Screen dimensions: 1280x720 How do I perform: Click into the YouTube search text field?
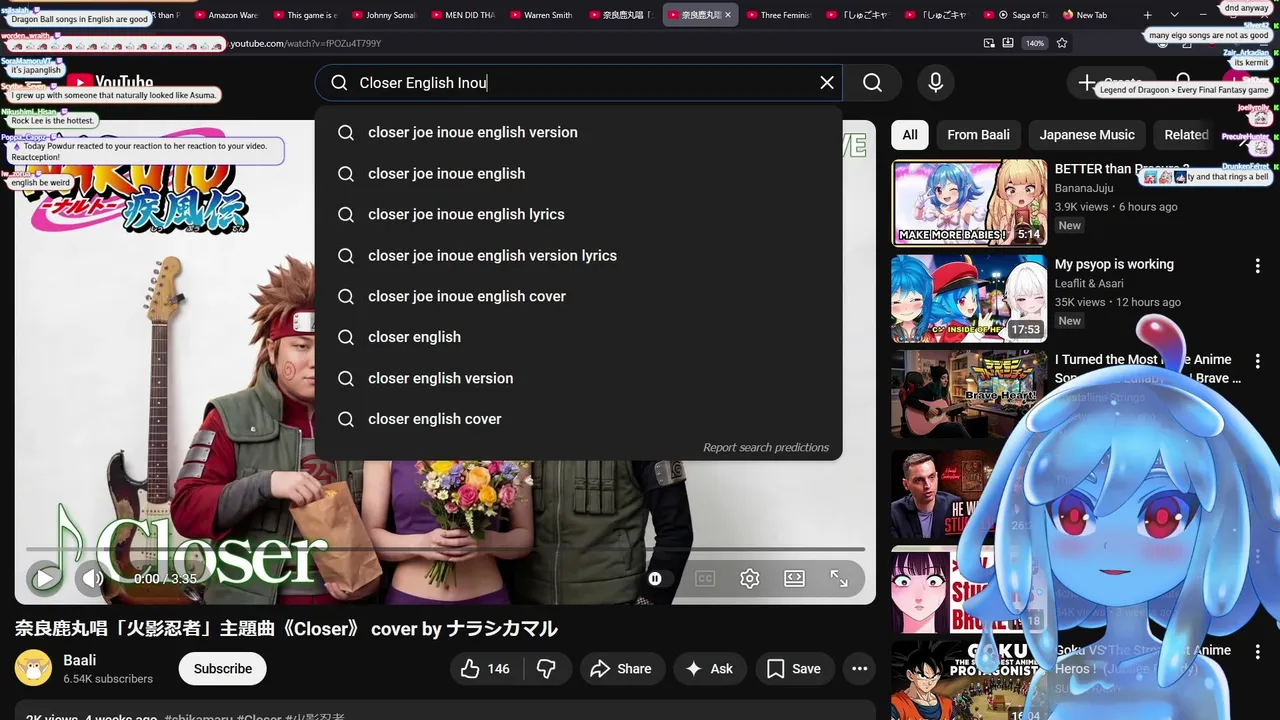(x=580, y=83)
